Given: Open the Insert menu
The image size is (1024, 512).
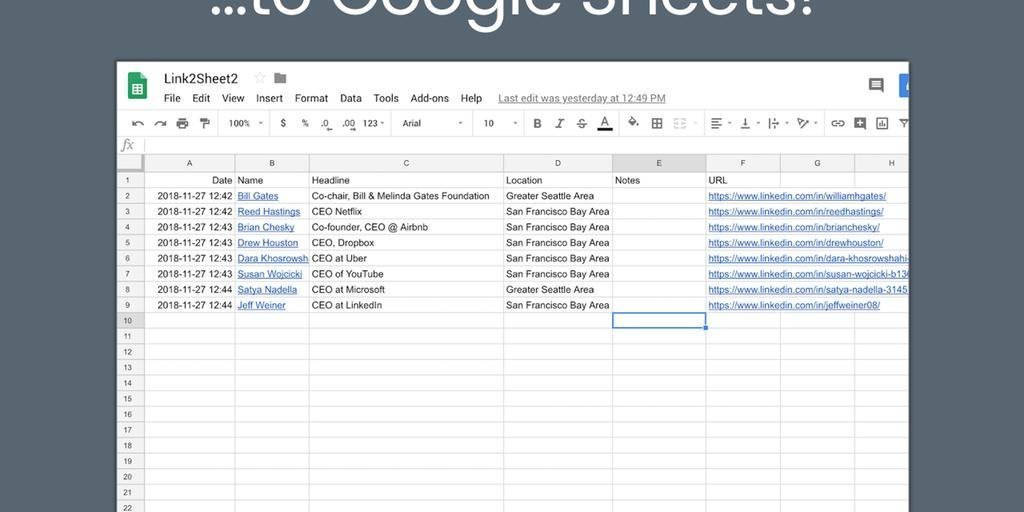Looking at the screenshot, I should [270, 99].
